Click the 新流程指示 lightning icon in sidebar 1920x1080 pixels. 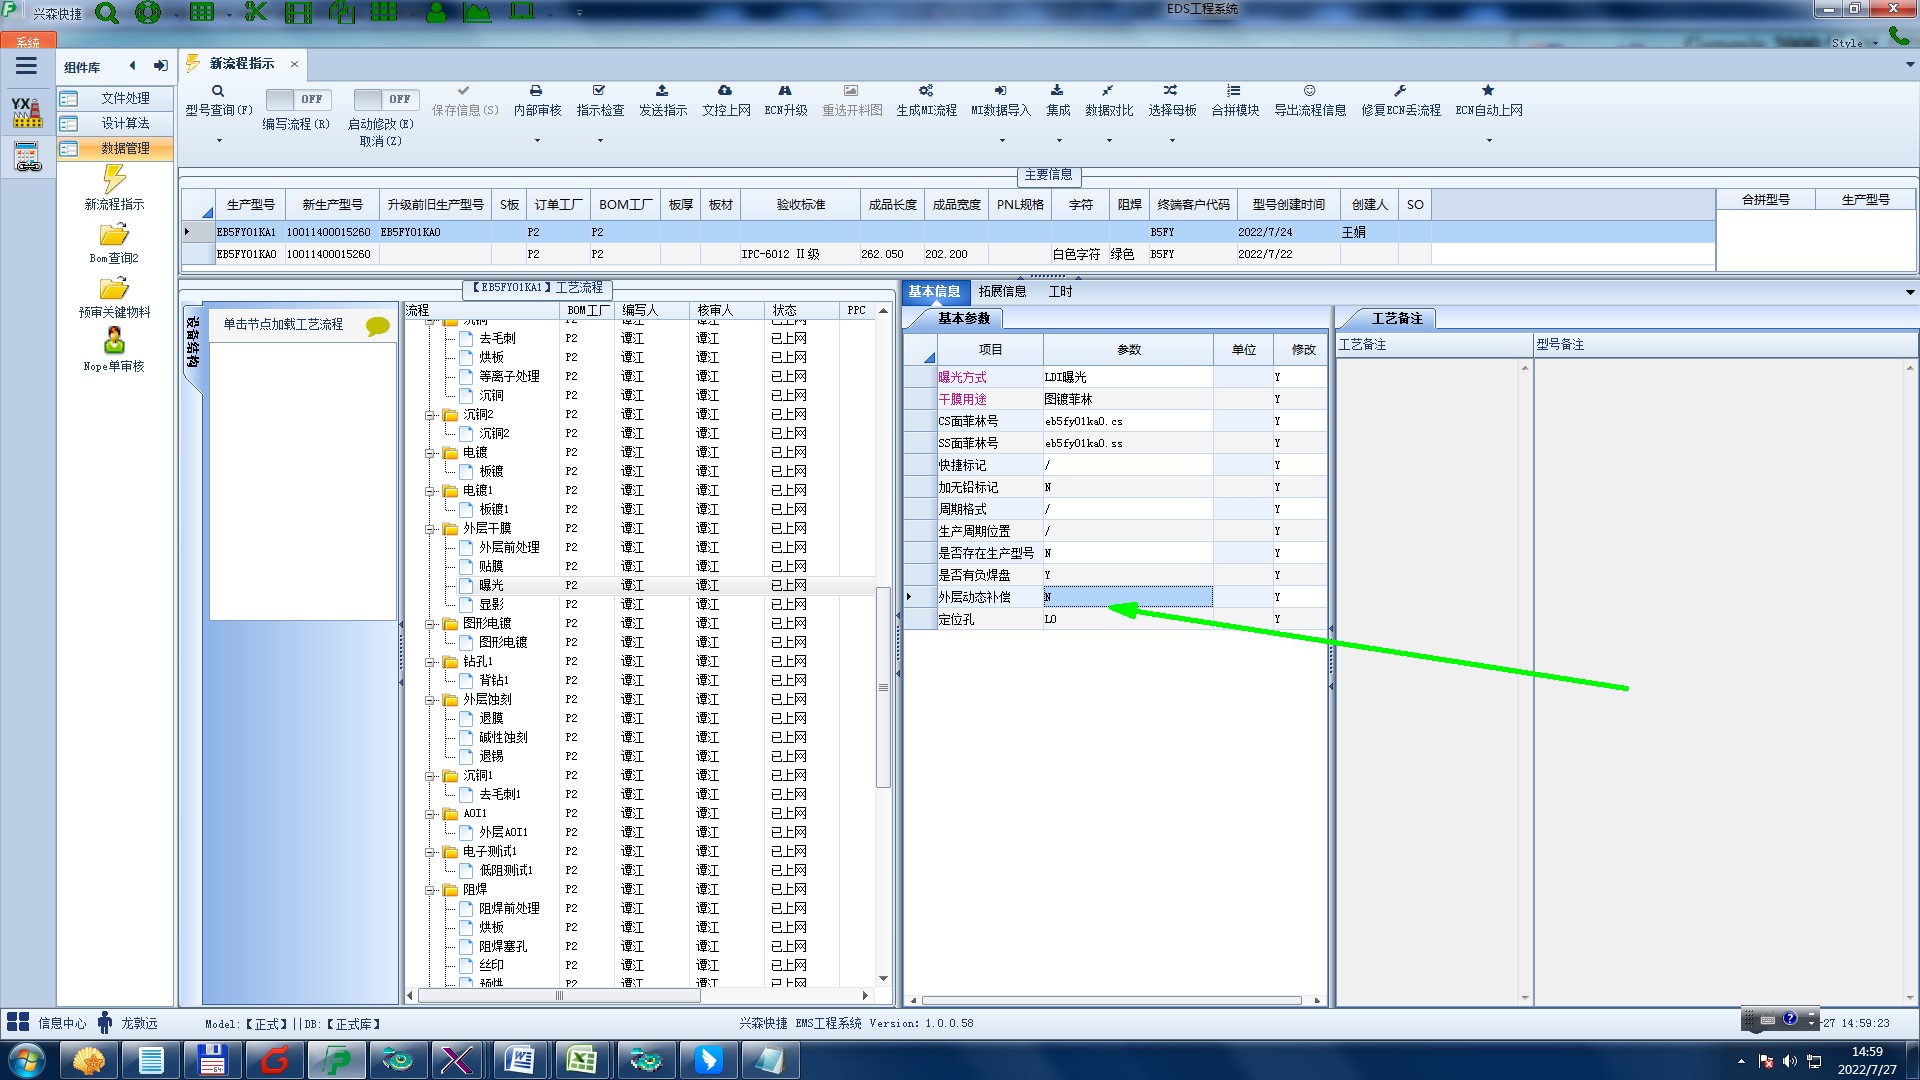pyautogui.click(x=114, y=179)
